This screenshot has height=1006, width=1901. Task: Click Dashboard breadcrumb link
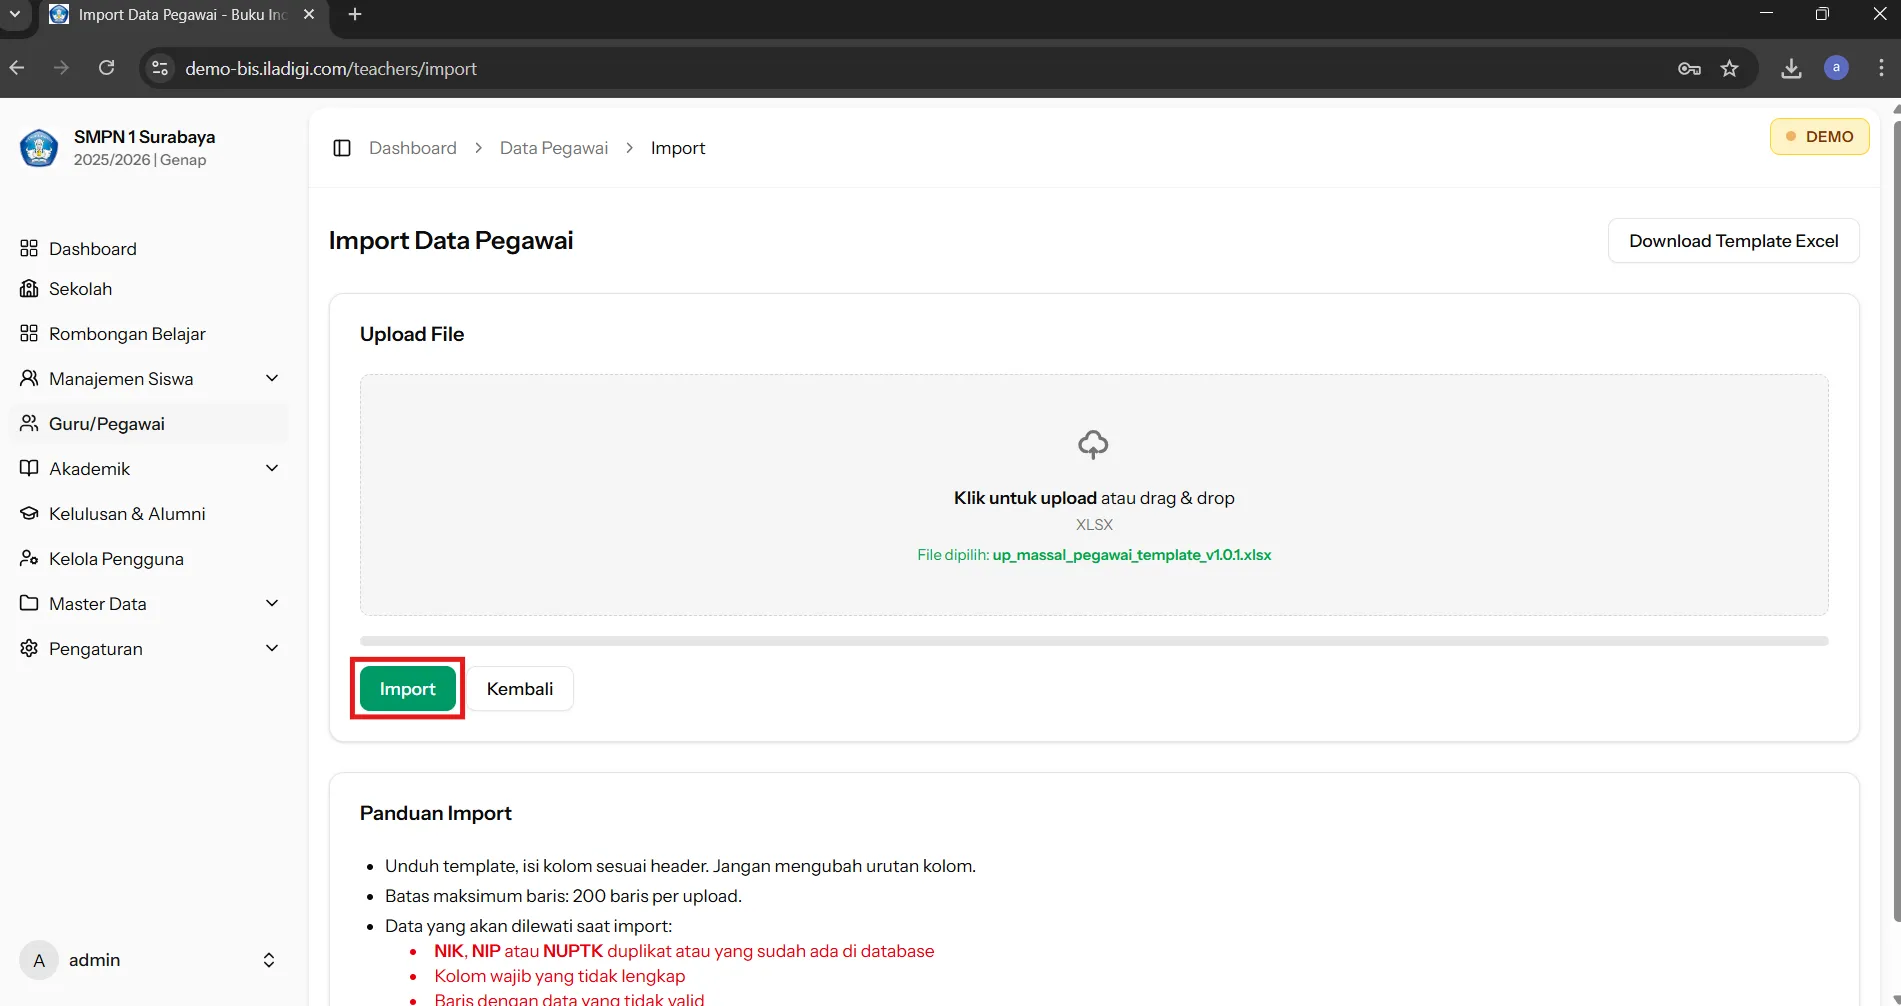413,148
